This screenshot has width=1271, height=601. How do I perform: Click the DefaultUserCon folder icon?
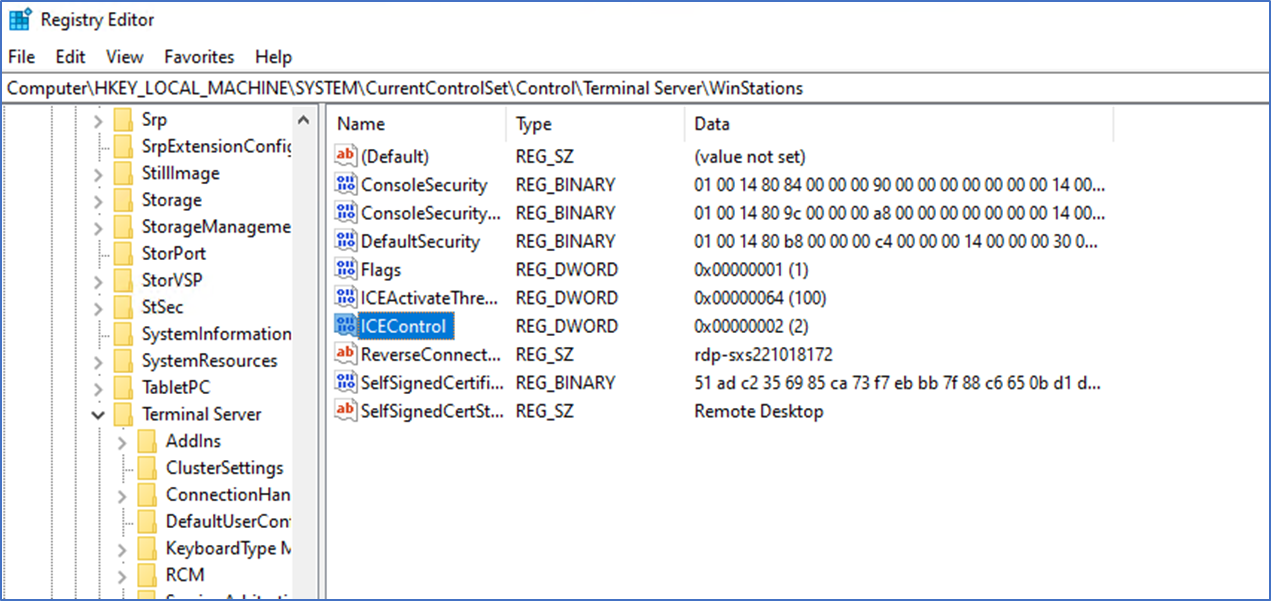coord(148,522)
